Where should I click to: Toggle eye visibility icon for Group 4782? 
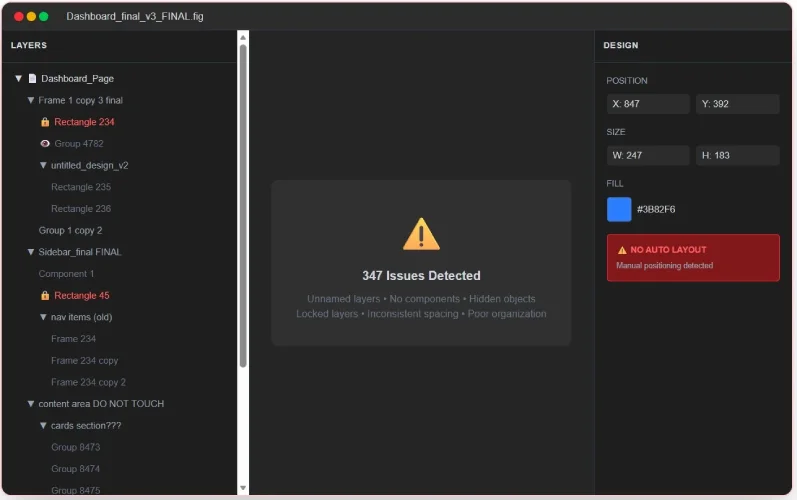45,144
